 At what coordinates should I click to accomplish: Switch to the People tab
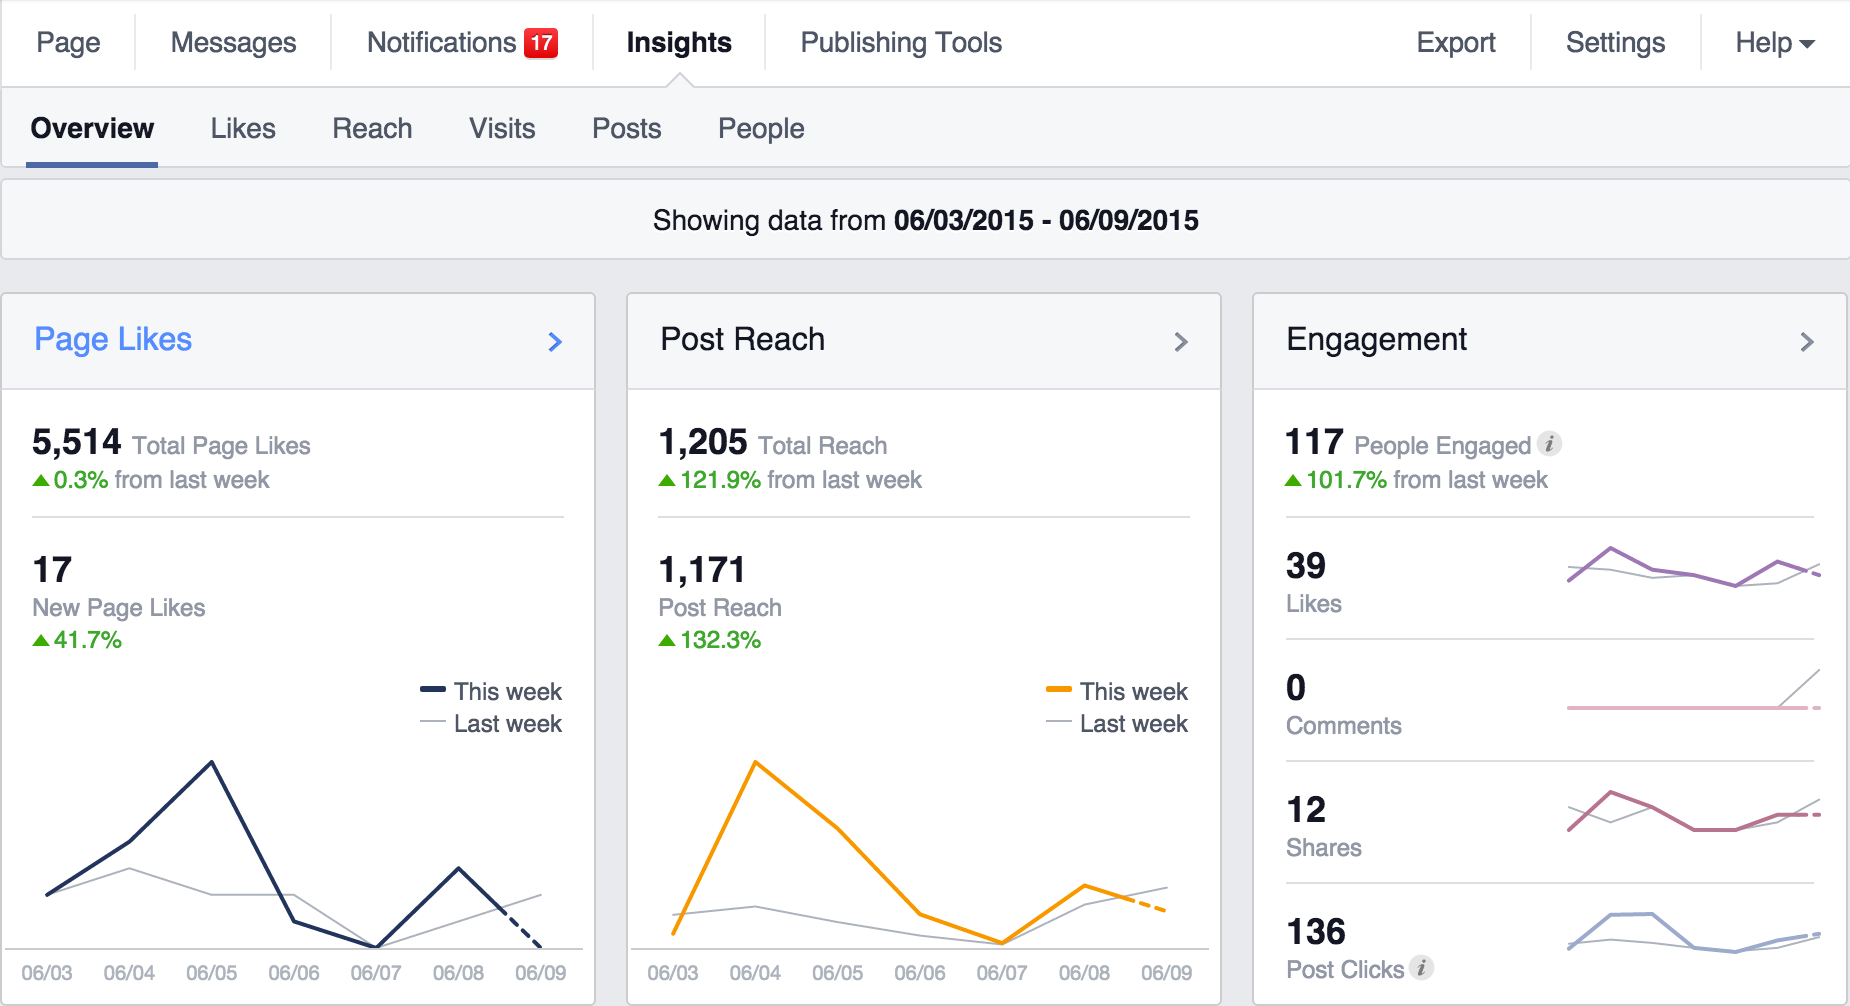[x=761, y=129]
